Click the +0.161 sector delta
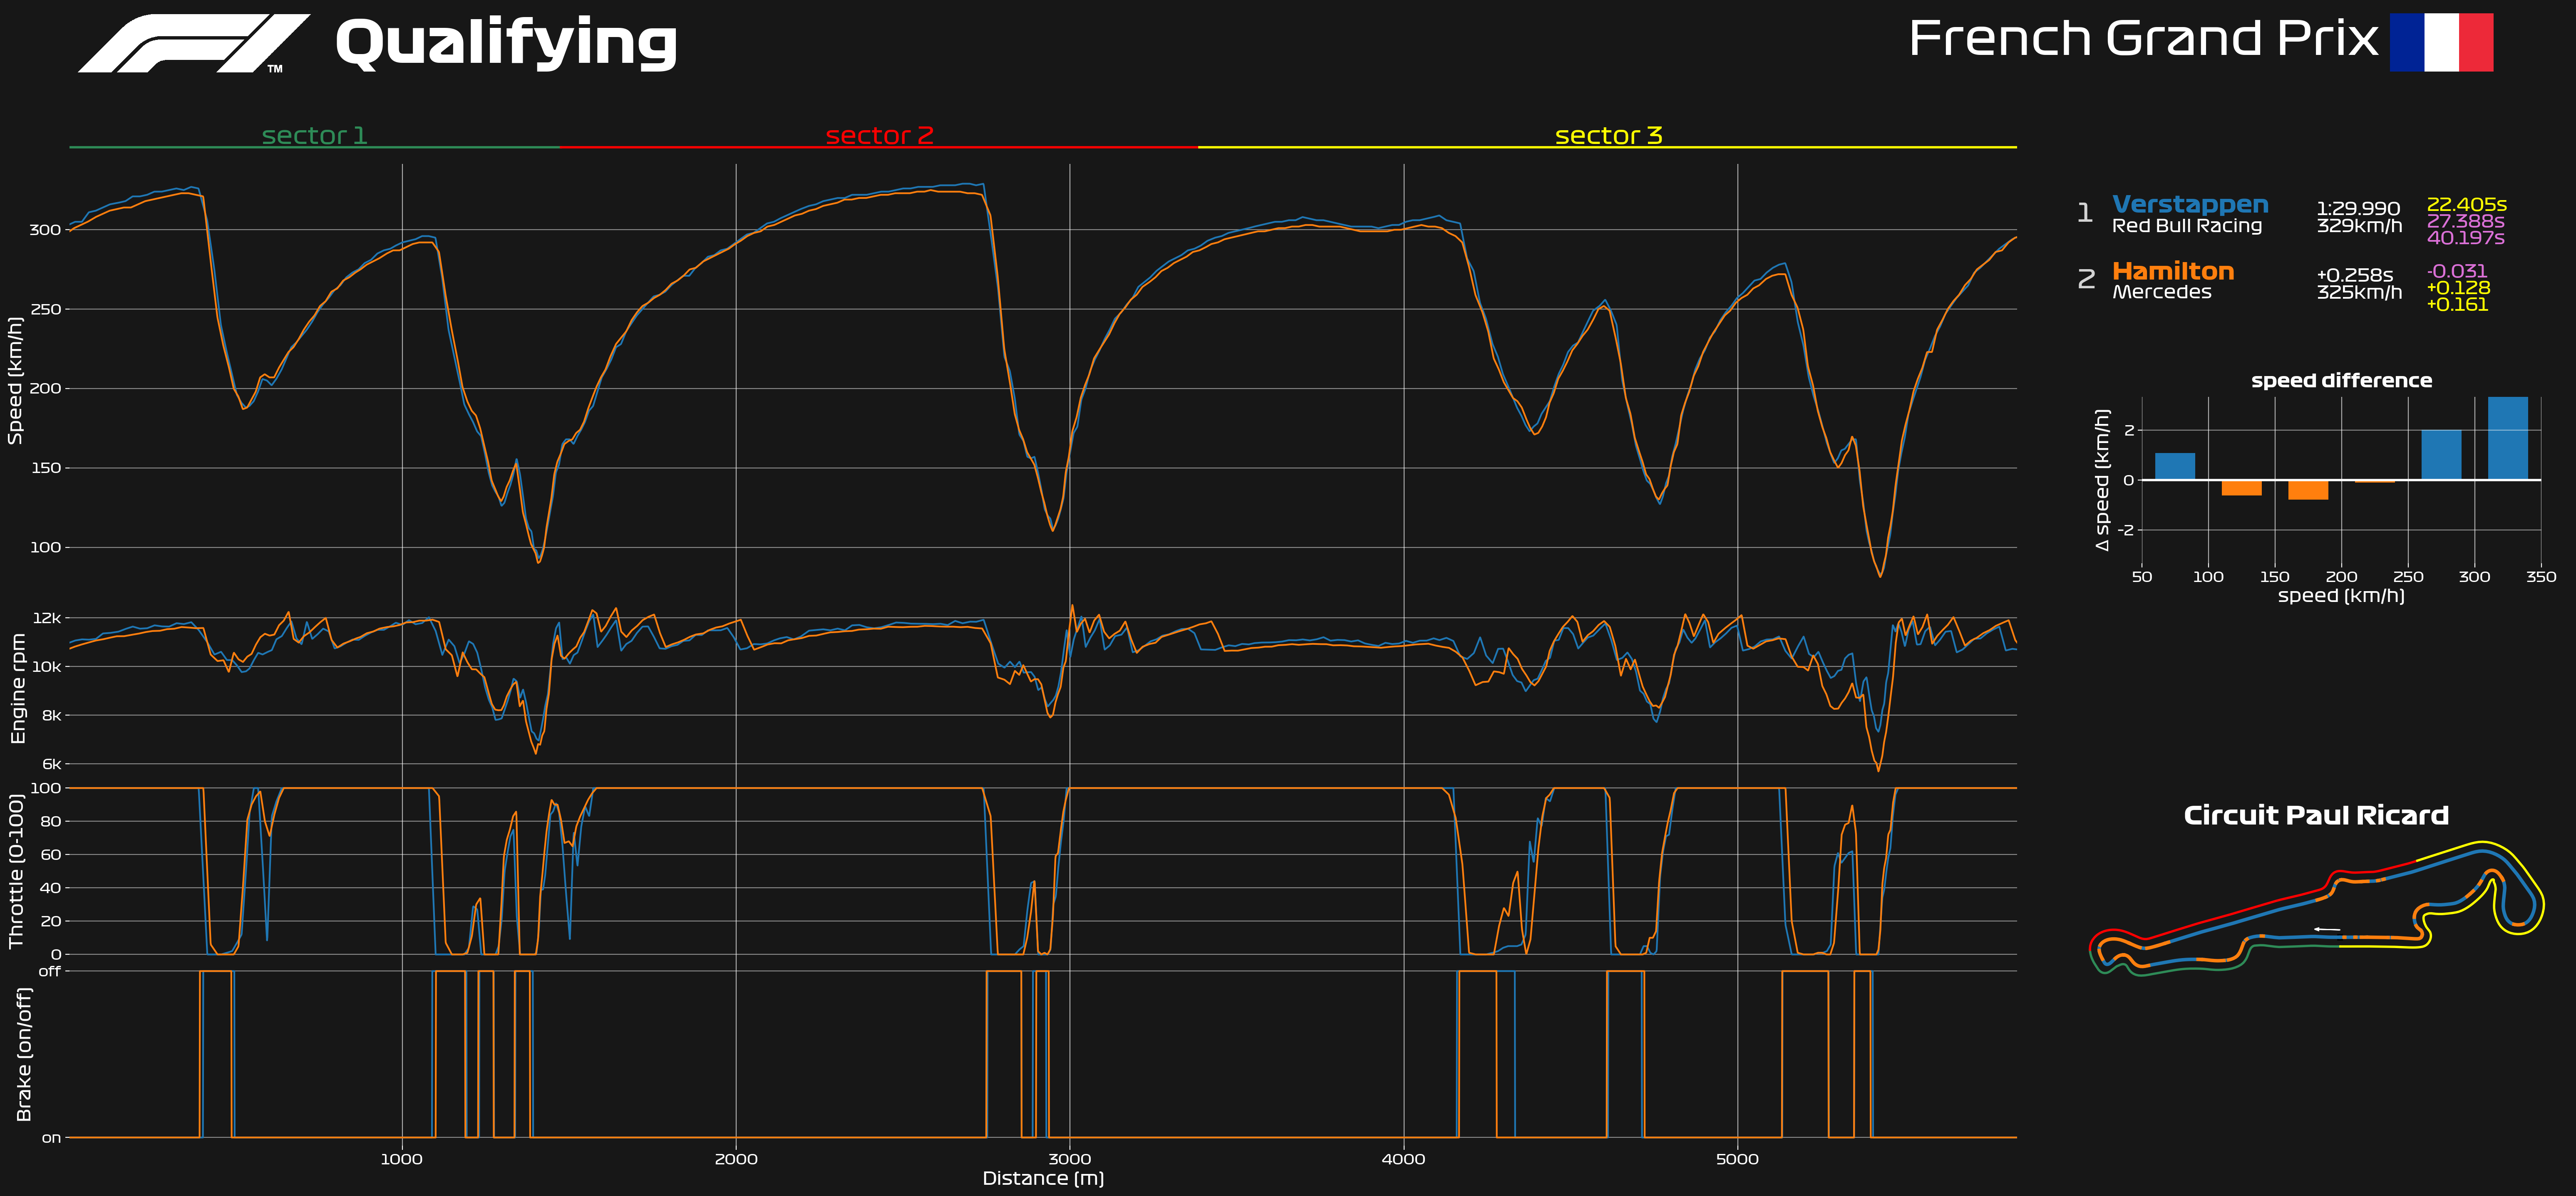This screenshot has height=1196, width=2576. click(x=2457, y=305)
